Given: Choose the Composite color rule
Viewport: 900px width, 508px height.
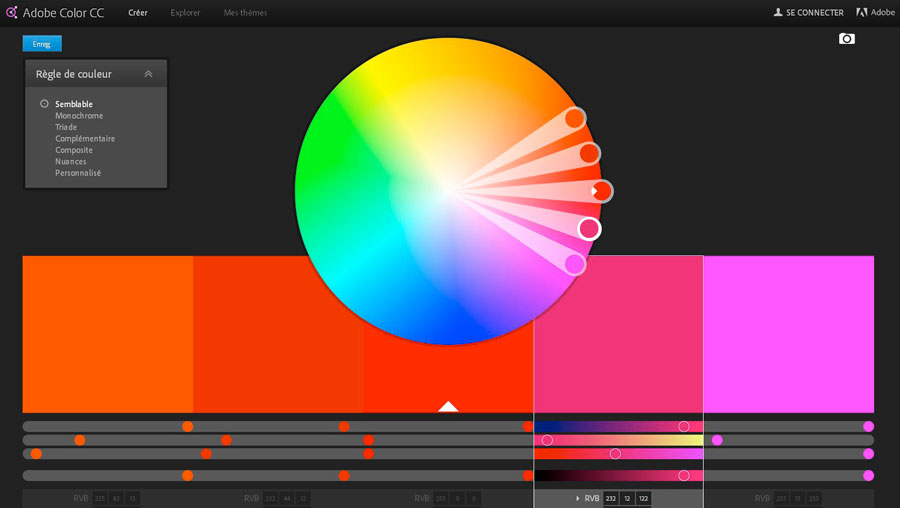Looking at the screenshot, I should (x=73, y=150).
